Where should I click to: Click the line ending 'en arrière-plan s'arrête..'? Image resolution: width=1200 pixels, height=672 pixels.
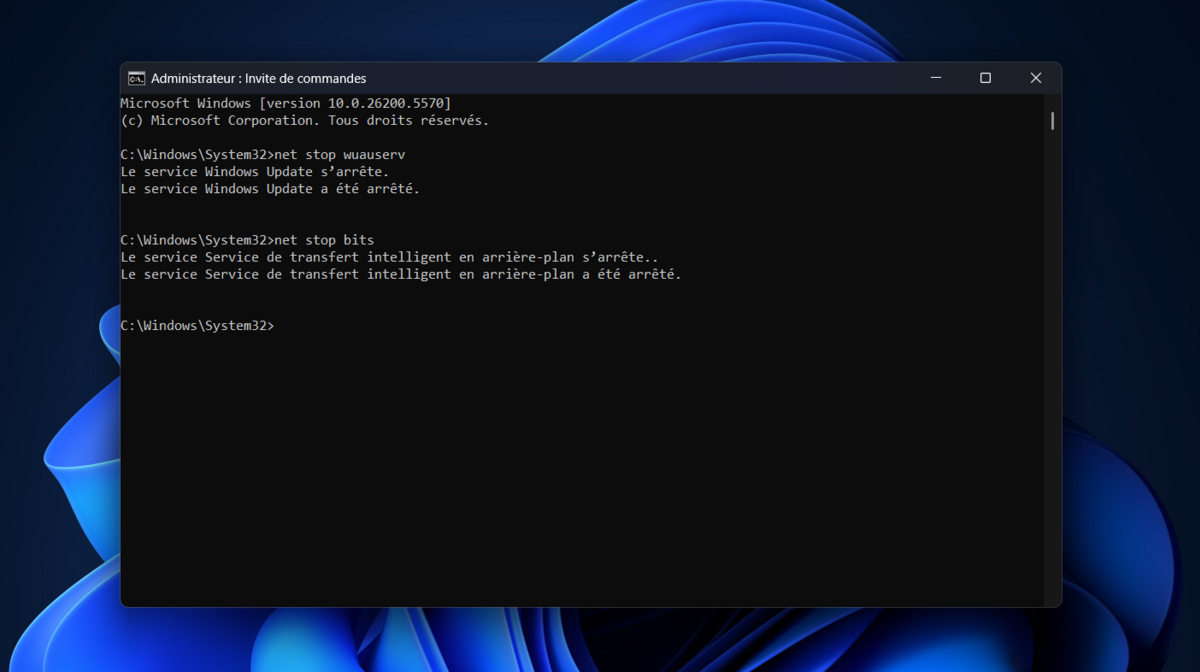[389, 257]
